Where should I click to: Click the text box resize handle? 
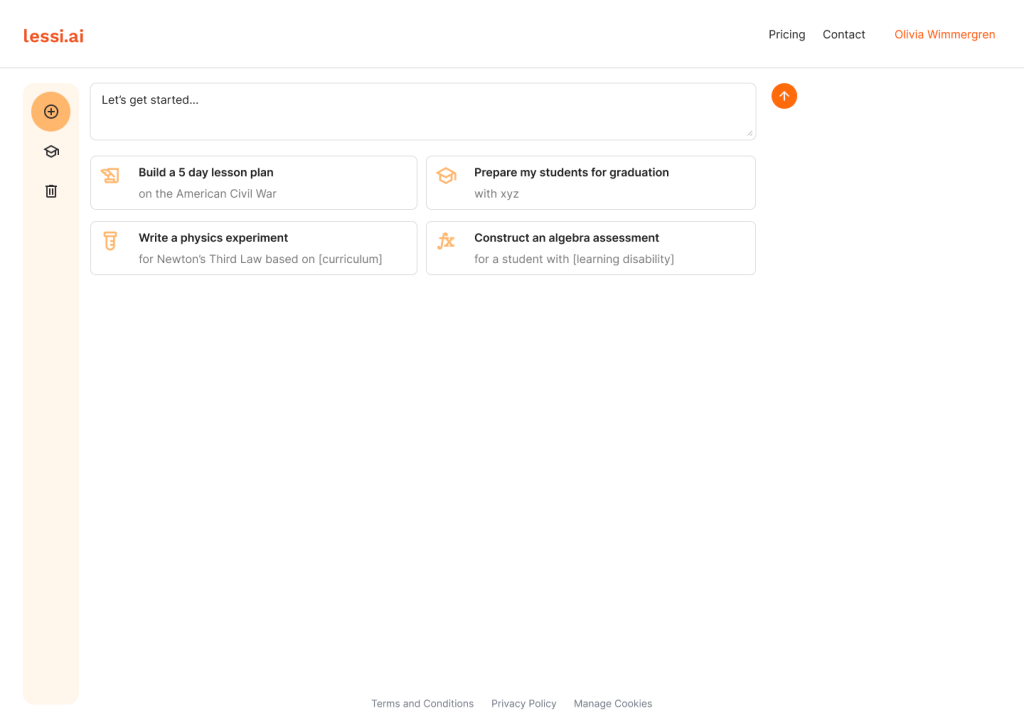(750, 133)
